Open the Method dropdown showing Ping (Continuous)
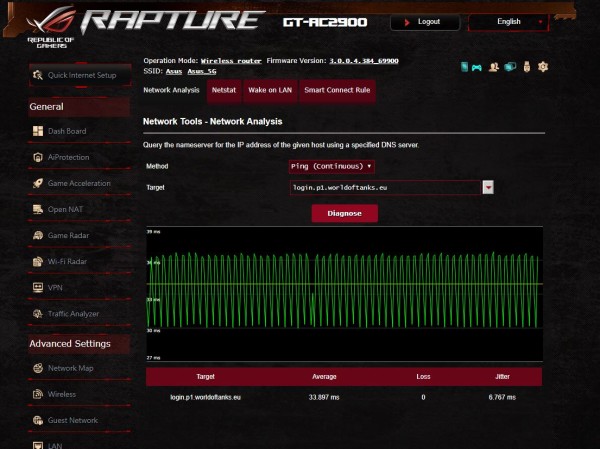Viewport: 600px width, 449px height. click(331, 167)
